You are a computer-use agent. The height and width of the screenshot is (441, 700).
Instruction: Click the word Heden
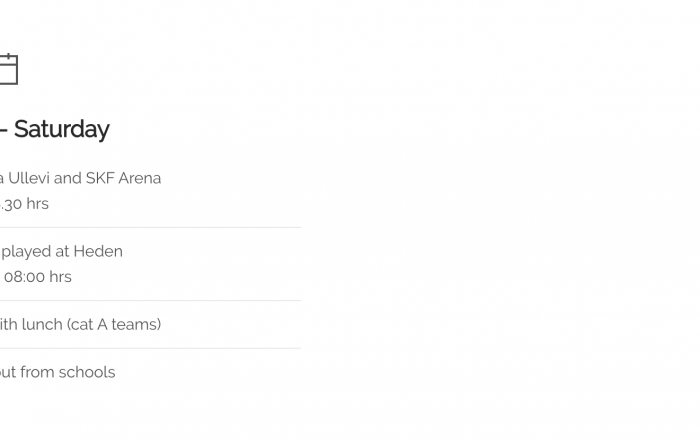tap(98, 251)
